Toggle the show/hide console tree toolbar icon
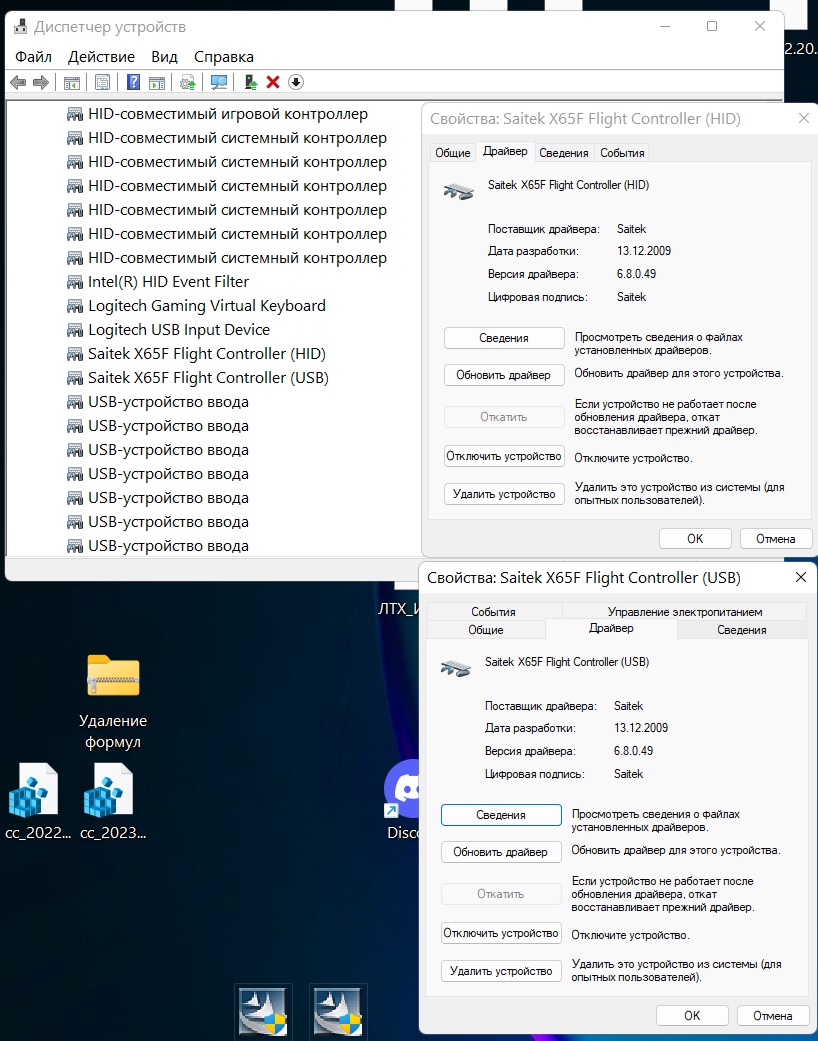The image size is (818, 1041). (x=72, y=82)
